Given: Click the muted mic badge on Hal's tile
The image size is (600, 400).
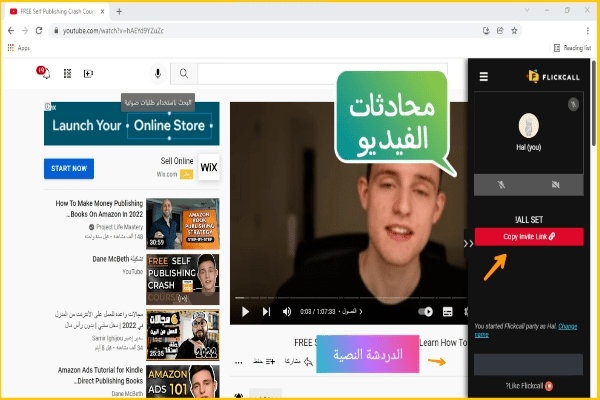Looking at the screenshot, I should [573, 104].
